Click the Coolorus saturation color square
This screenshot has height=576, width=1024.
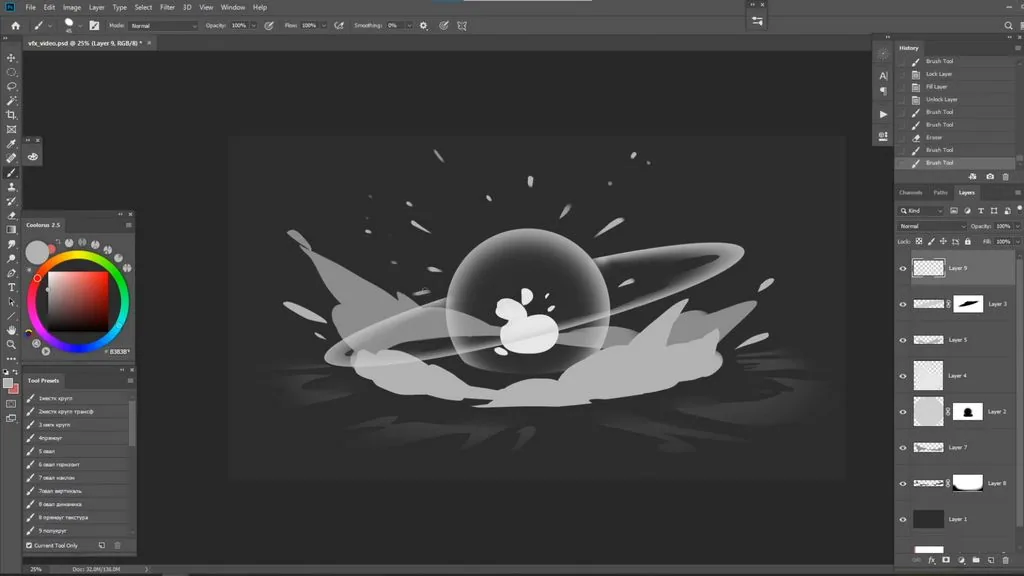click(78, 302)
